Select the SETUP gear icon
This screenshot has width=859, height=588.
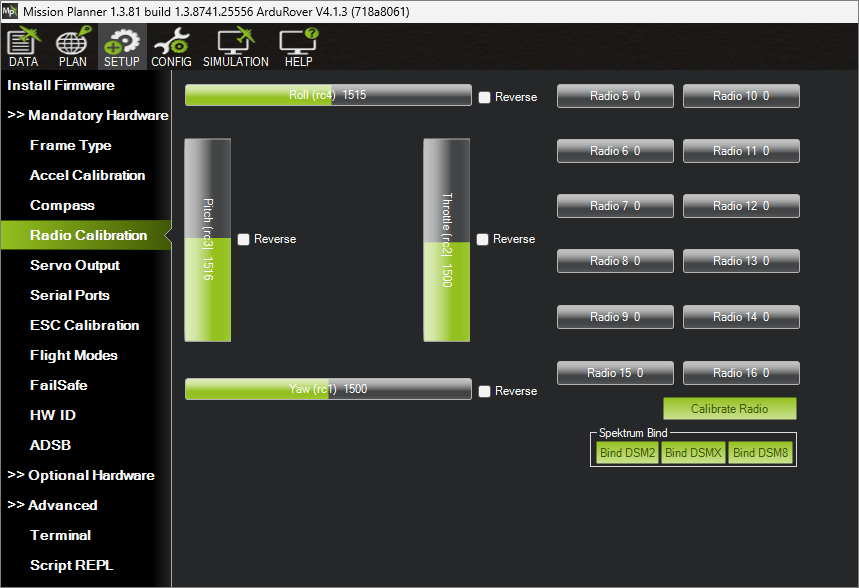tap(122, 47)
